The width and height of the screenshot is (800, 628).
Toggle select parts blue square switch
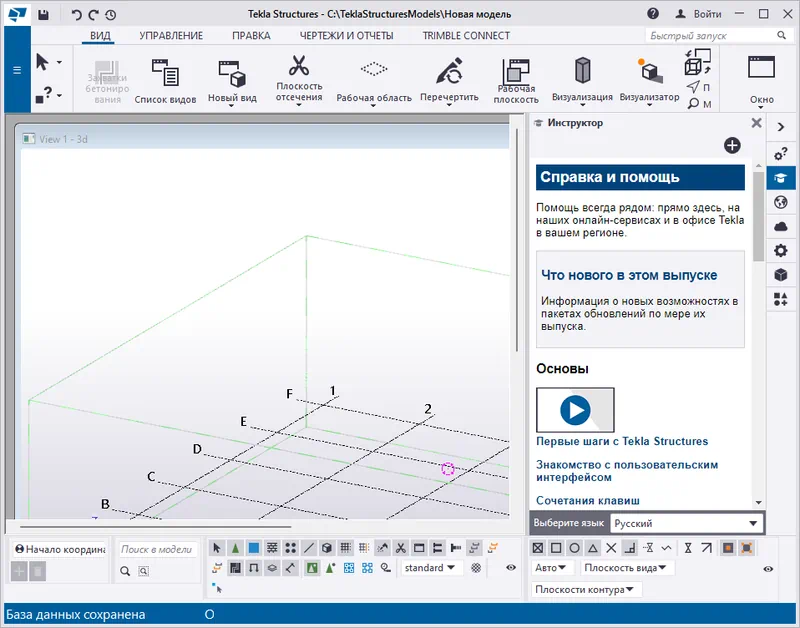254,548
